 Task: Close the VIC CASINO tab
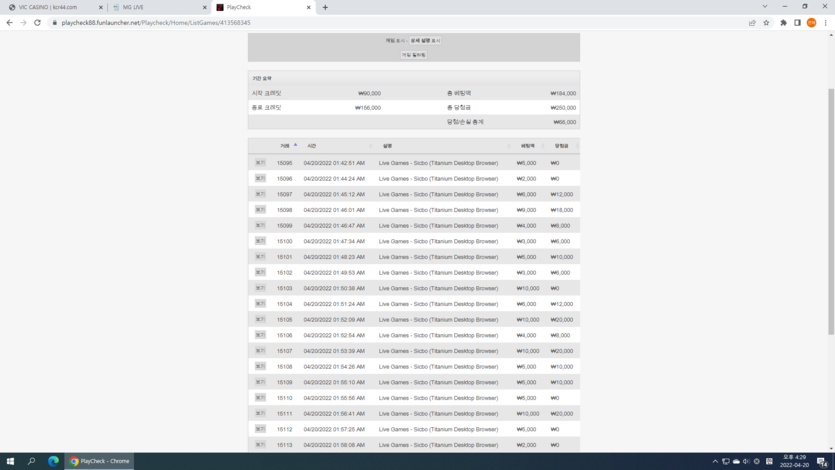(101, 7)
